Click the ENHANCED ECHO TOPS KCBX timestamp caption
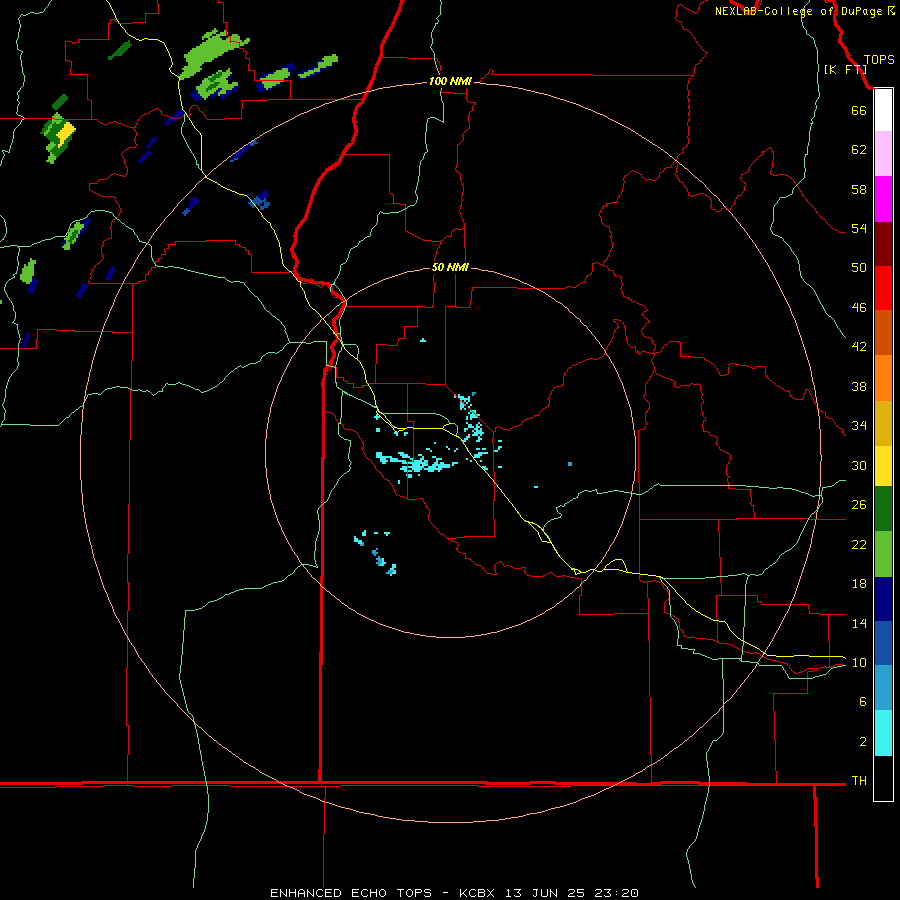This screenshot has width=900, height=900. (454, 893)
